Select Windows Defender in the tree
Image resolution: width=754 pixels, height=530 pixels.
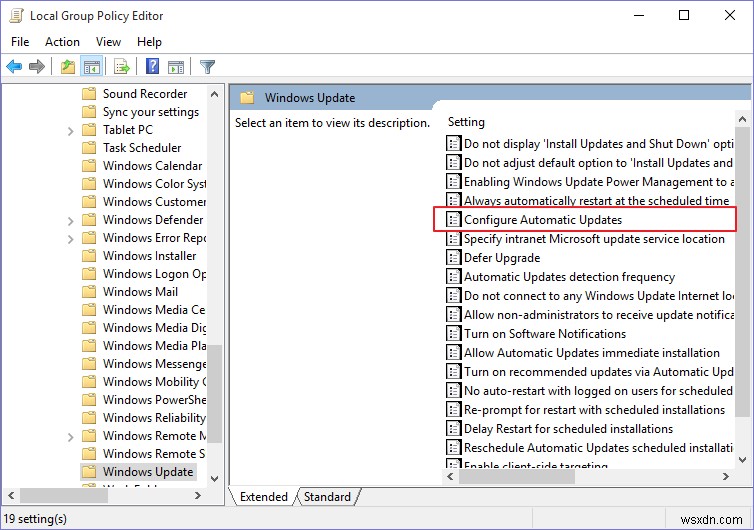pyautogui.click(x=153, y=220)
